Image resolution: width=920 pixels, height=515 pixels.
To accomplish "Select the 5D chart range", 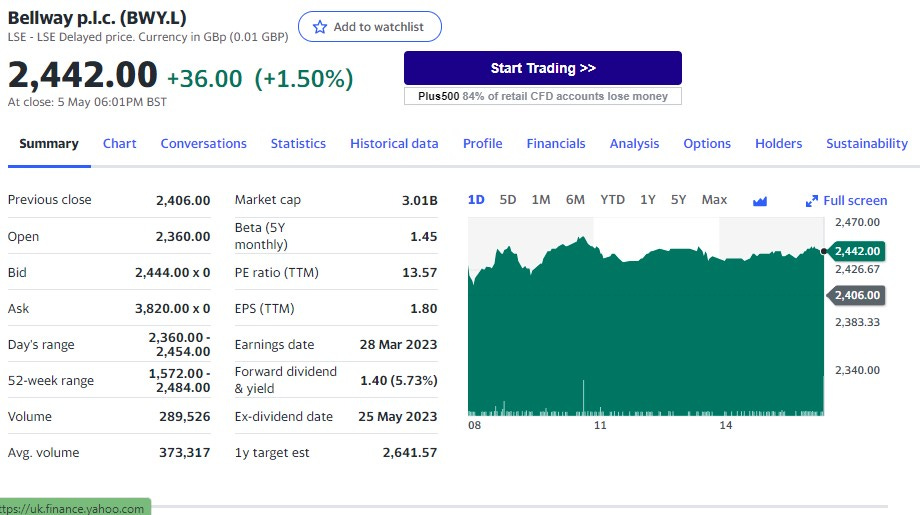I will point(508,200).
